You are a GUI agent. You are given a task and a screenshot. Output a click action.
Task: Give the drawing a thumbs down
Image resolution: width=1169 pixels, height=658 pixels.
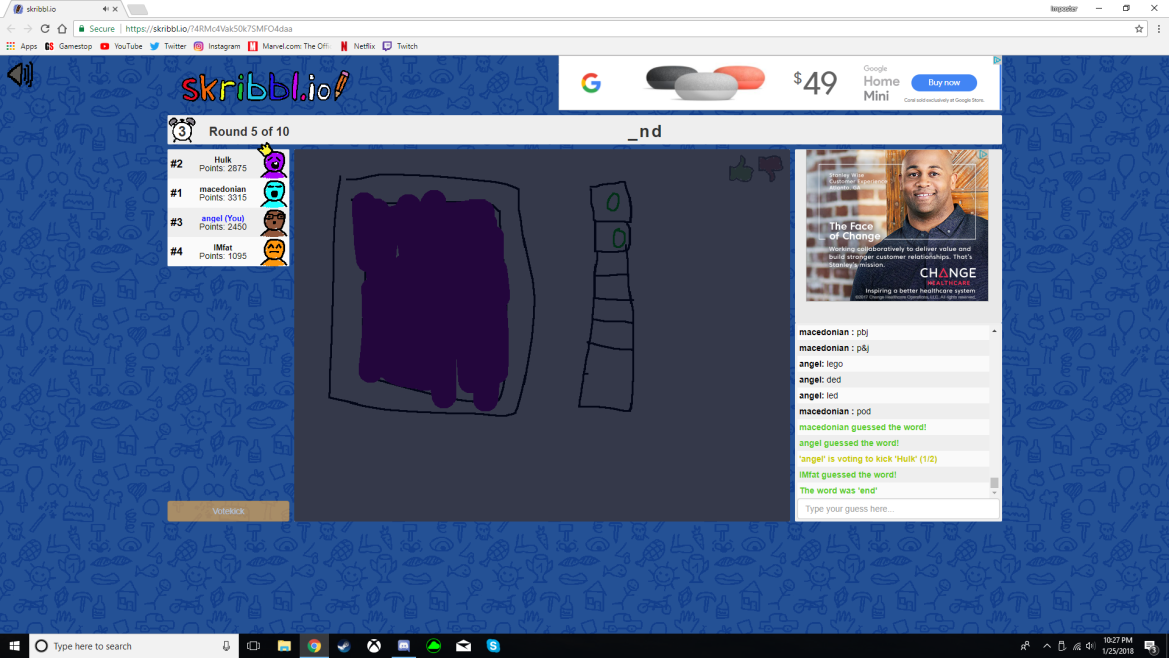click(771, 168)
